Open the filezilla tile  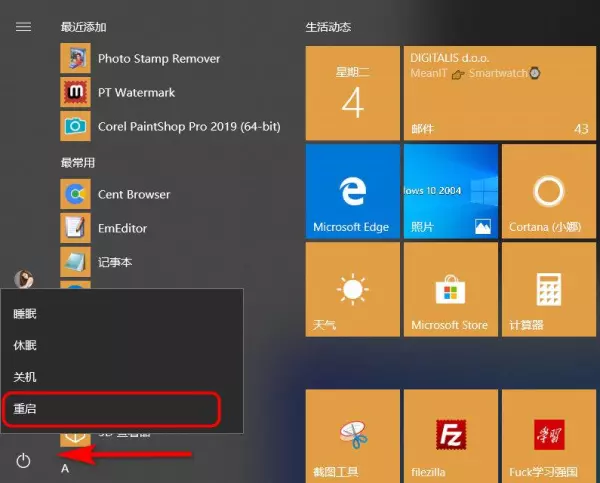coord(451,436)
